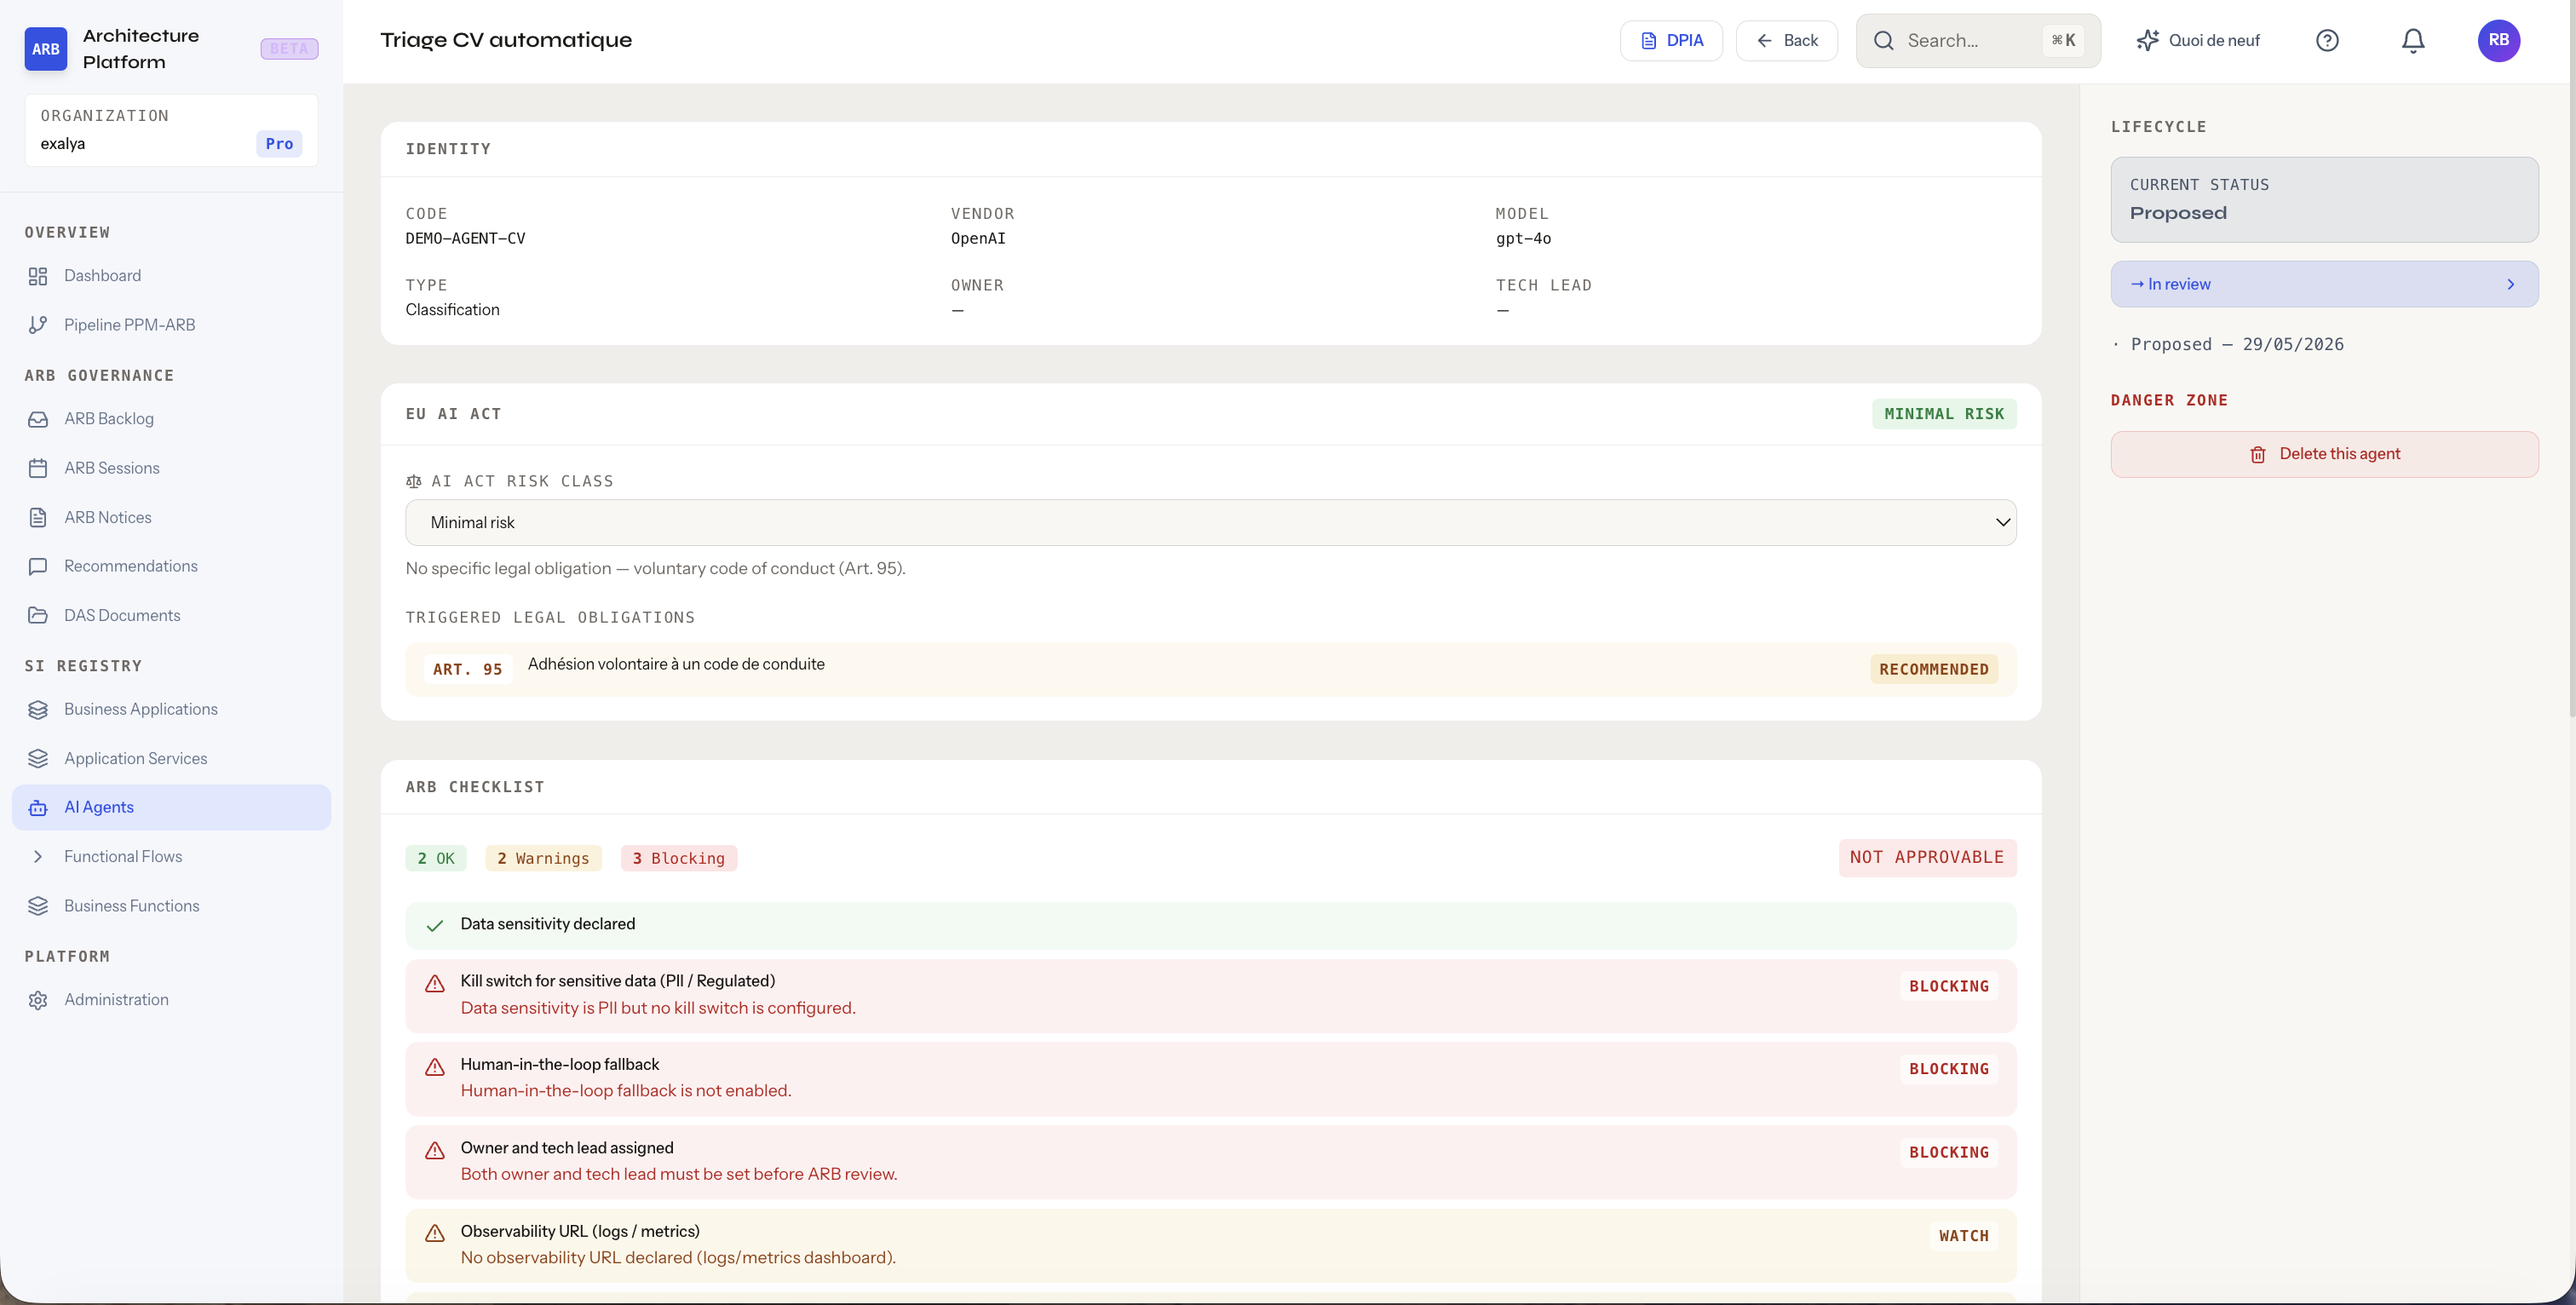Click the Proposed current status card
This screenshot has width=2576, height=1305.
2324,199
